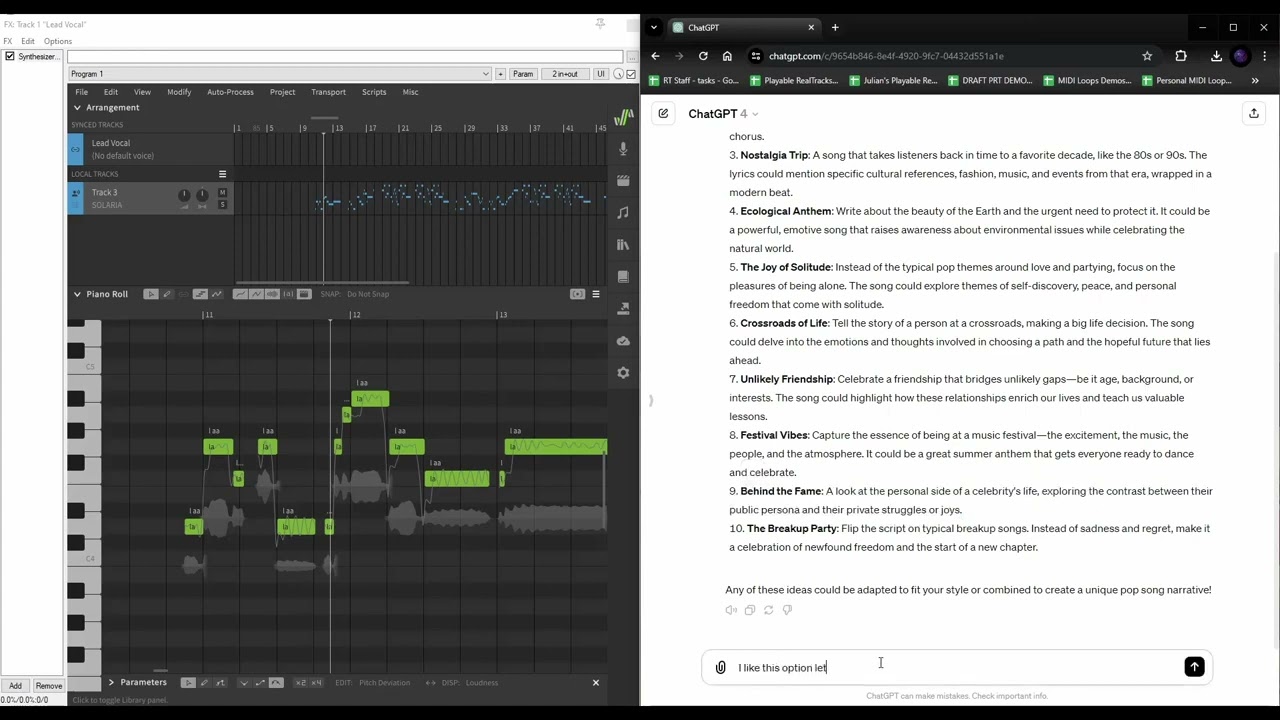Show more bookmarks with the chevron
This screenshot has width=1280, height=720.
coord(1255,81)
